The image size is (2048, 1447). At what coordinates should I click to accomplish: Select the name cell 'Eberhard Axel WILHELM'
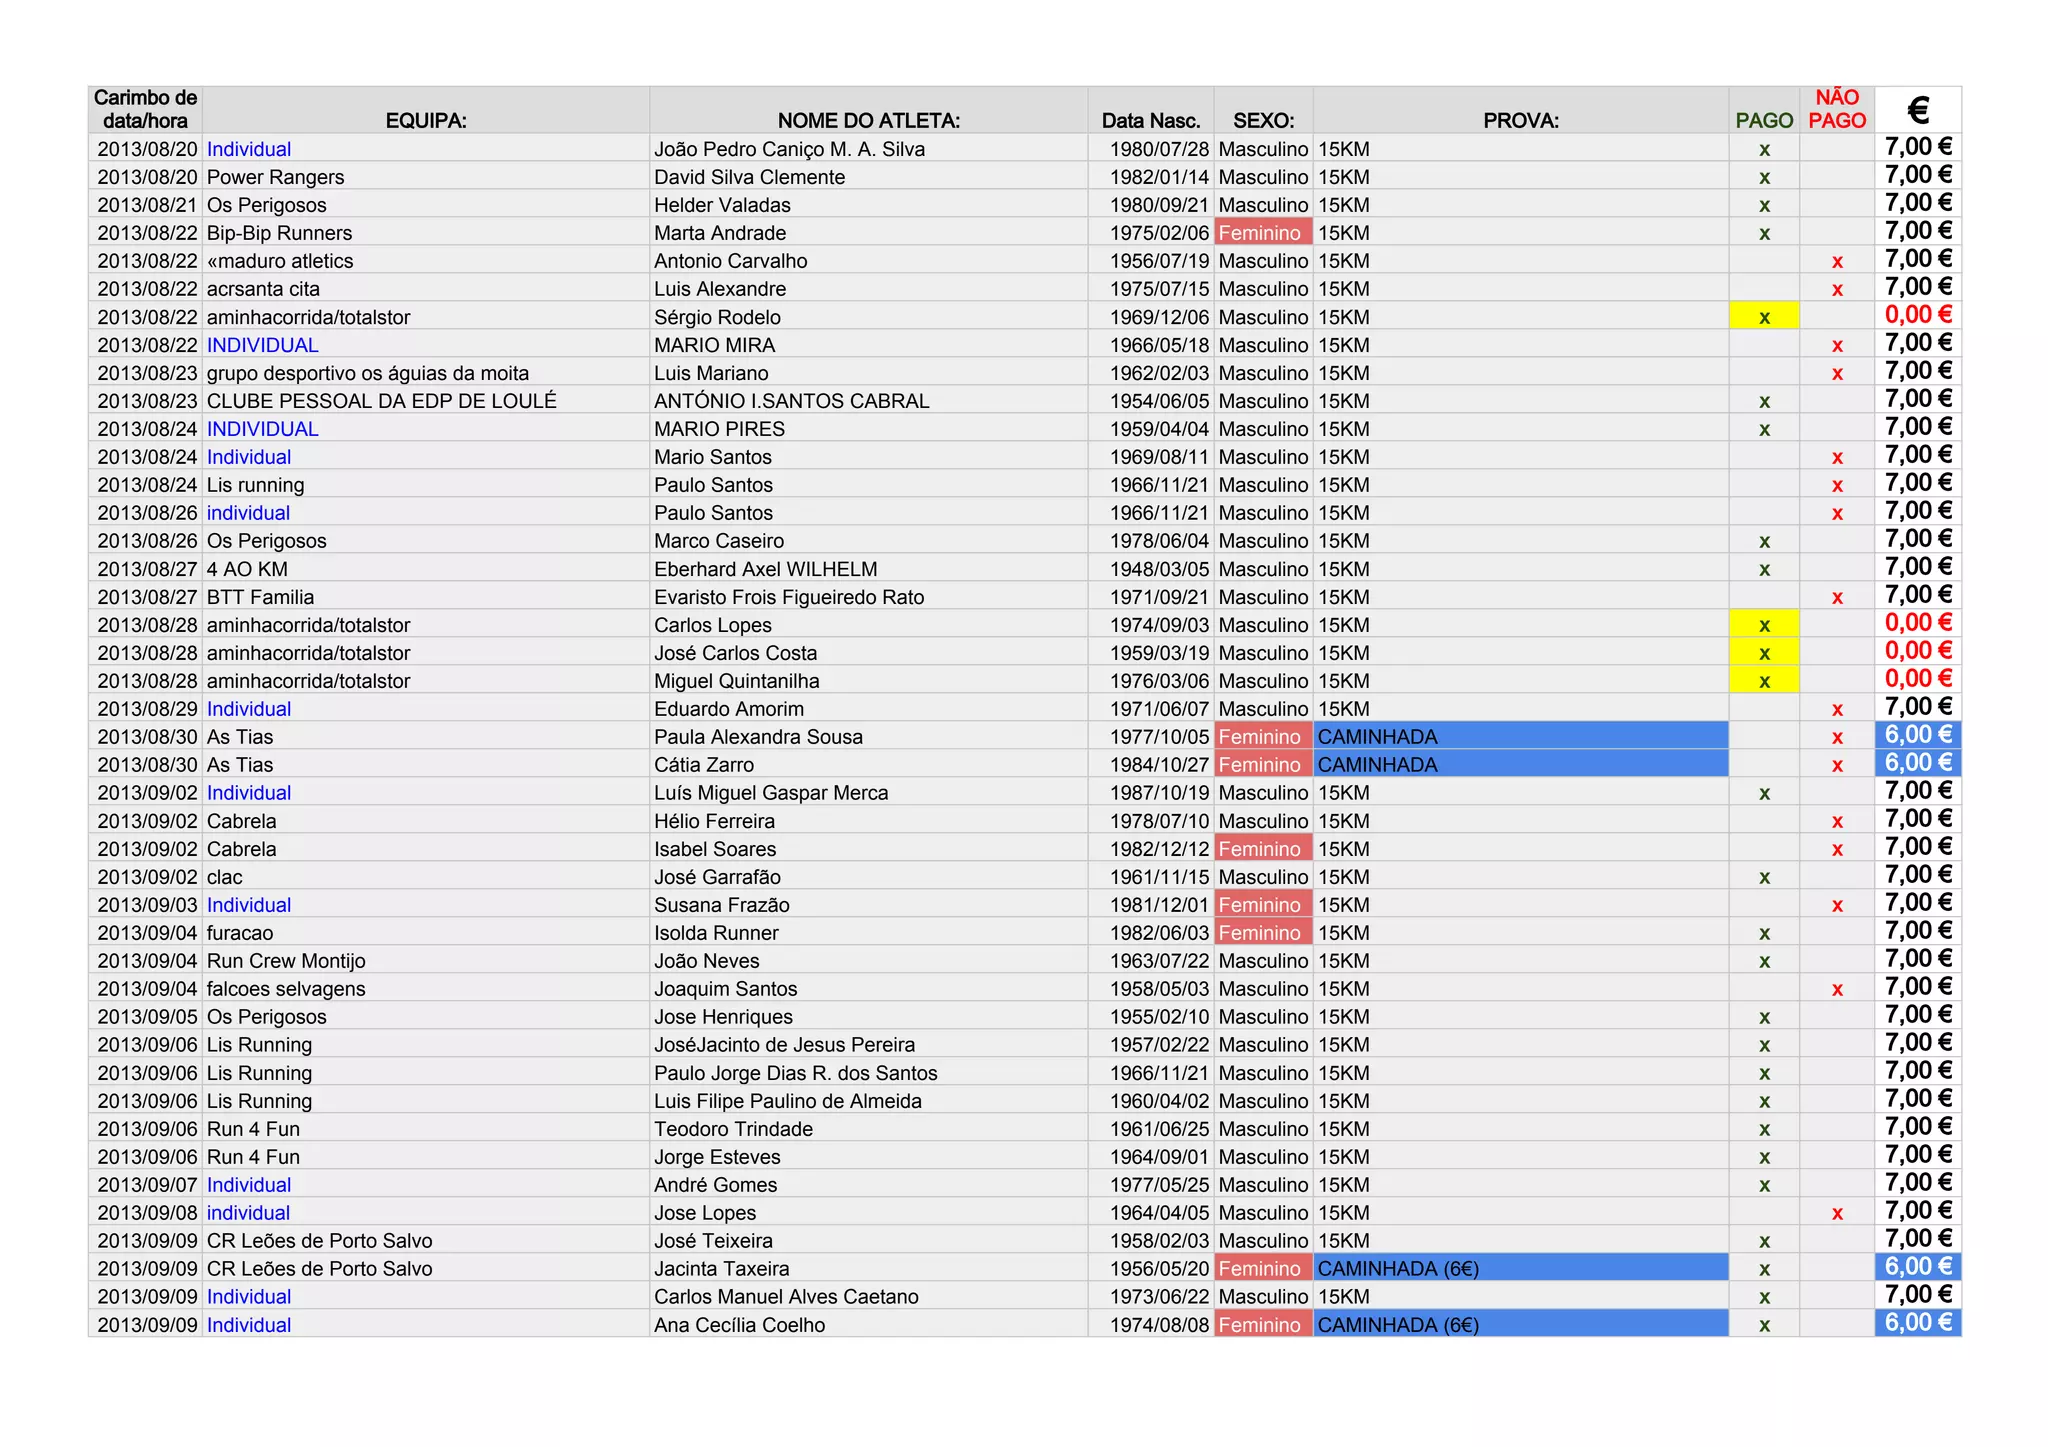(765, 569)
